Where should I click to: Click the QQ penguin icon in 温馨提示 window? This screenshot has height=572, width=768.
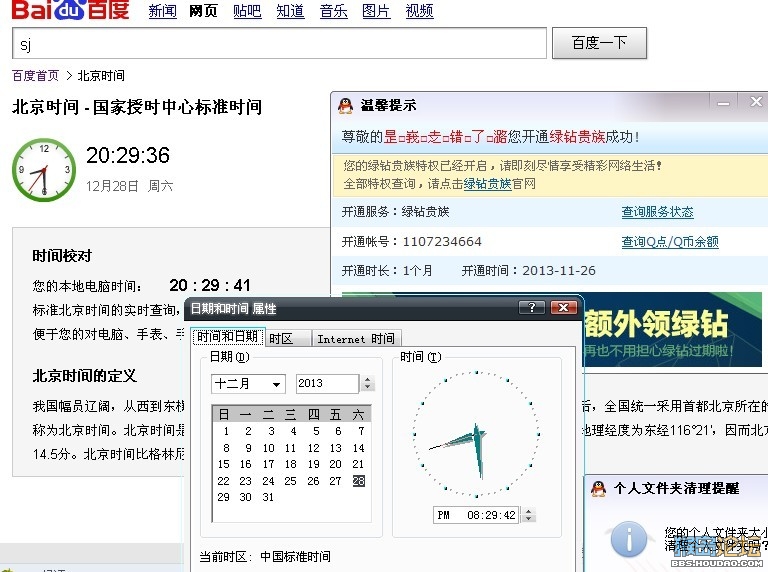point(345,105)
